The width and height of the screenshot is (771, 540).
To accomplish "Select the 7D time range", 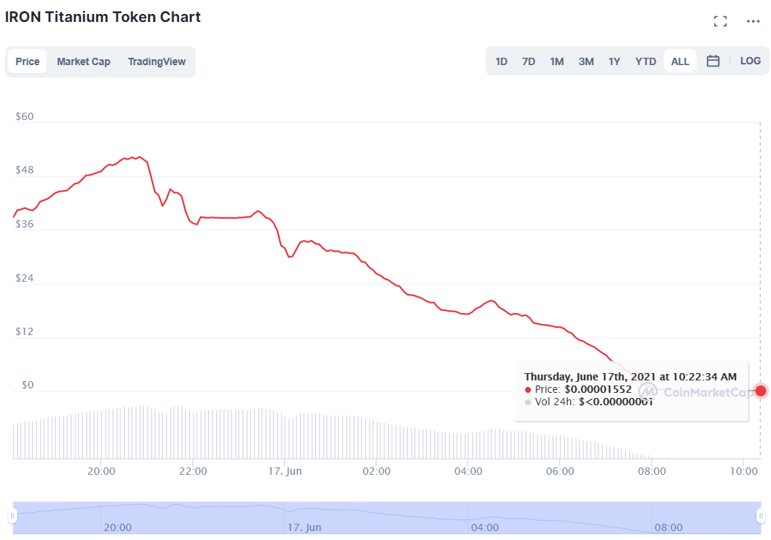I will pos(528,62).
